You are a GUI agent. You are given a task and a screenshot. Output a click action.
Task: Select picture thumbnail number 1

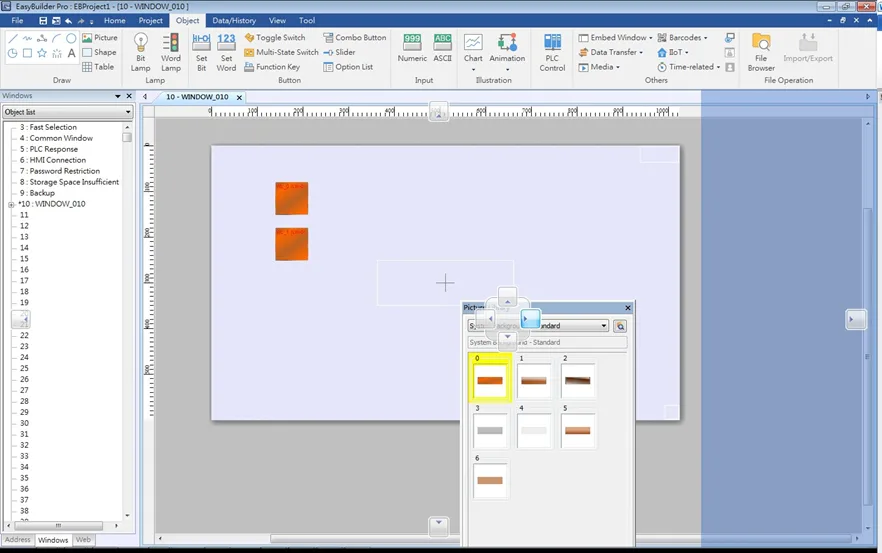(x=533, y=380)
